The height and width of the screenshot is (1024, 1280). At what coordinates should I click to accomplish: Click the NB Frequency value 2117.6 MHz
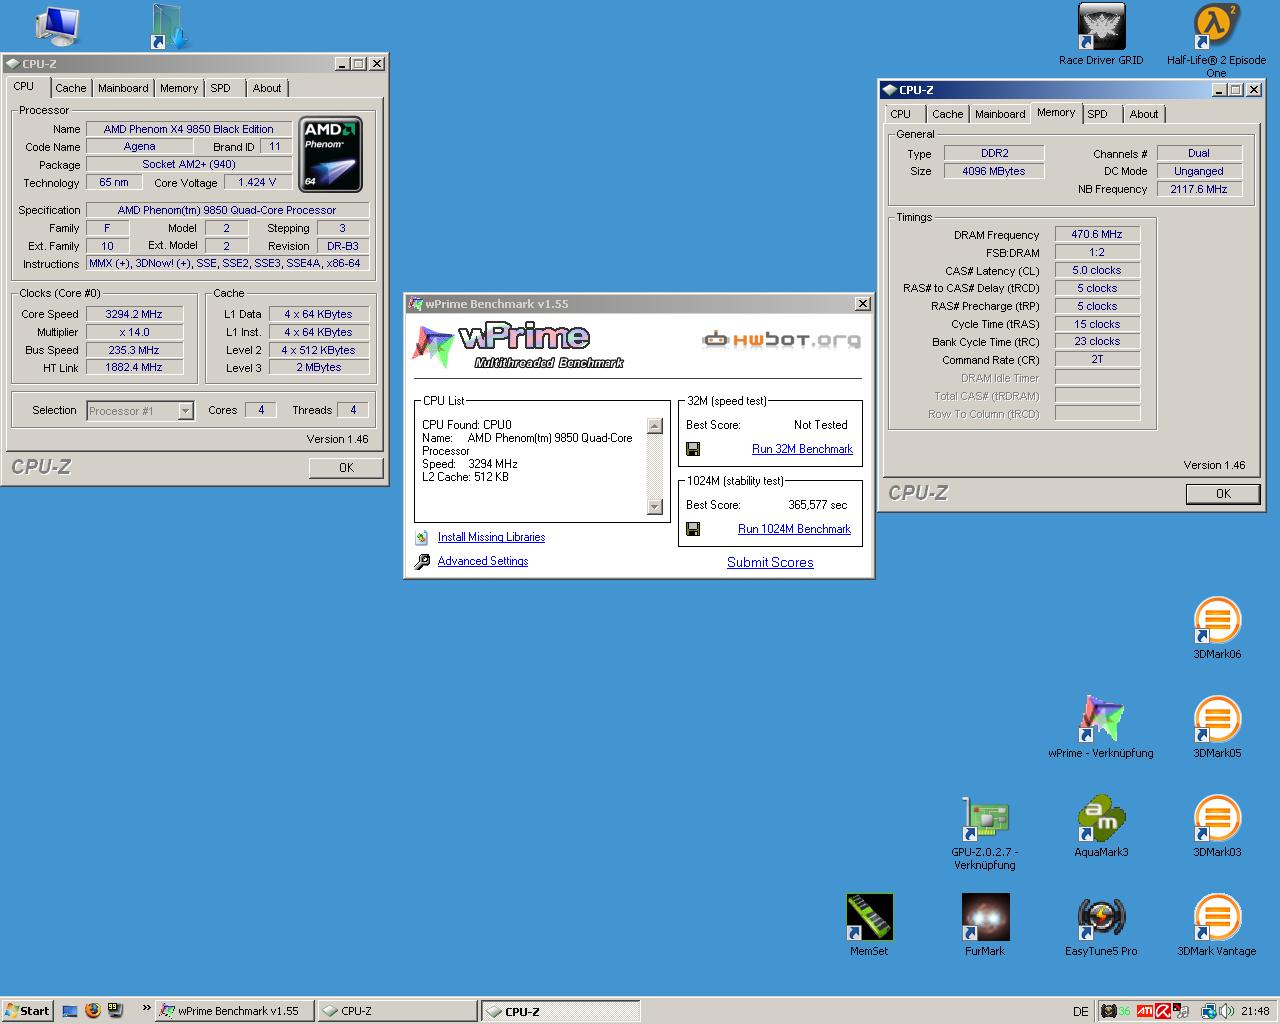pos(1200,189)
